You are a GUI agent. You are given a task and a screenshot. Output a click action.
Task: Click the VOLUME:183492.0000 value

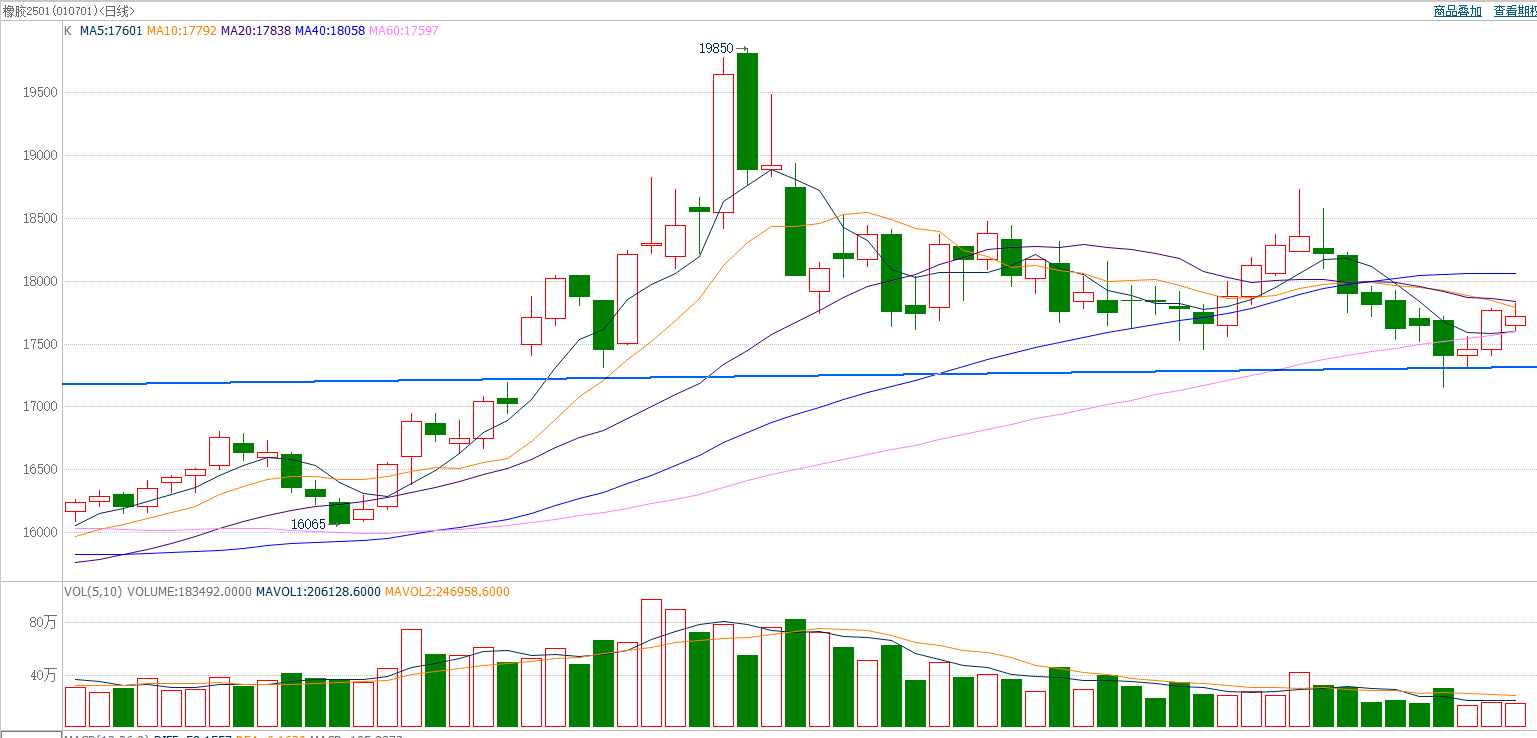tap(189, 592)
